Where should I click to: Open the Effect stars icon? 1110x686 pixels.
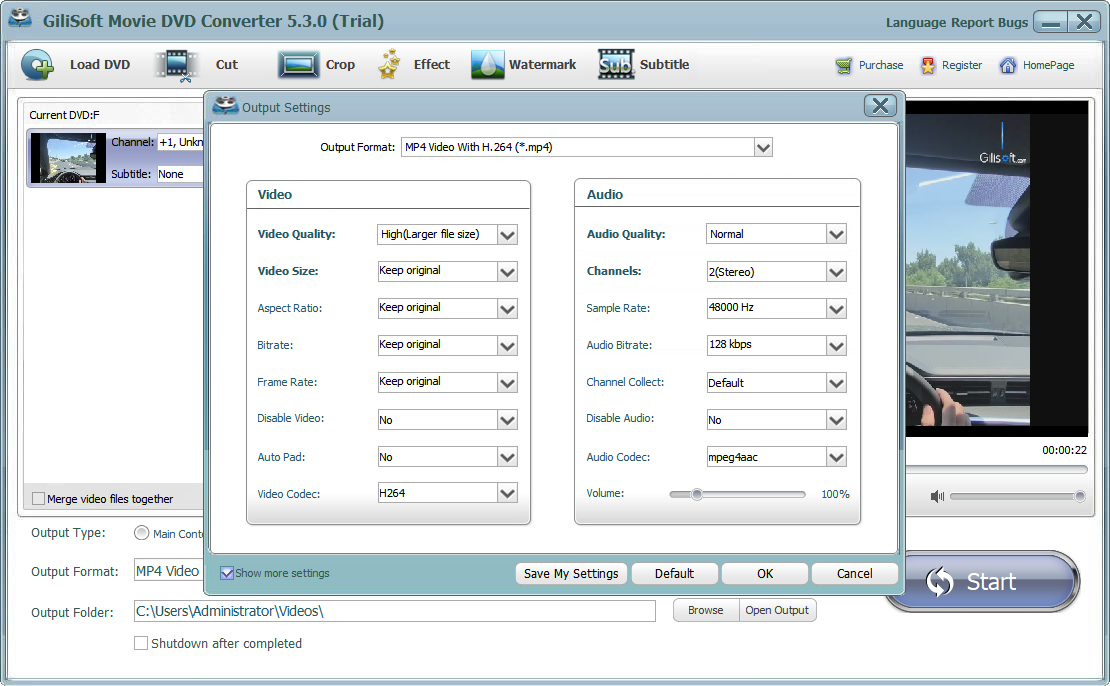click(x=389, y=64)
